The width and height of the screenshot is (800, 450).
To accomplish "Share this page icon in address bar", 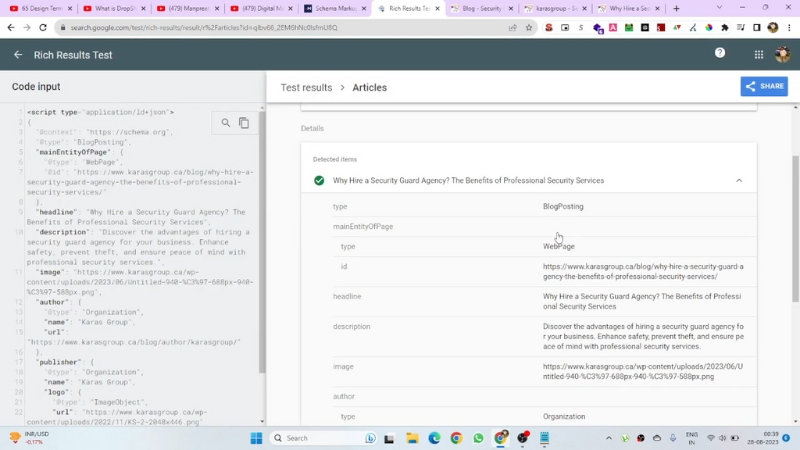I will (x=512, y=28).
